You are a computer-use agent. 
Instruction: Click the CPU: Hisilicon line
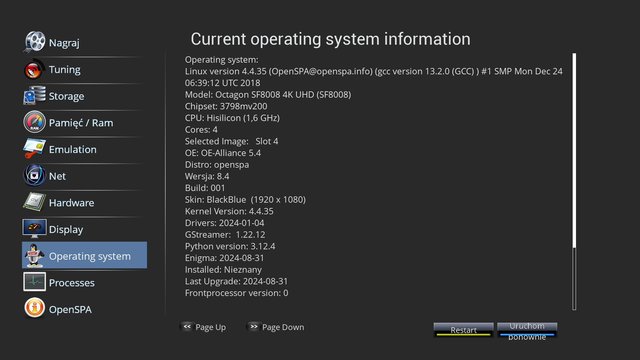point(232,118)
